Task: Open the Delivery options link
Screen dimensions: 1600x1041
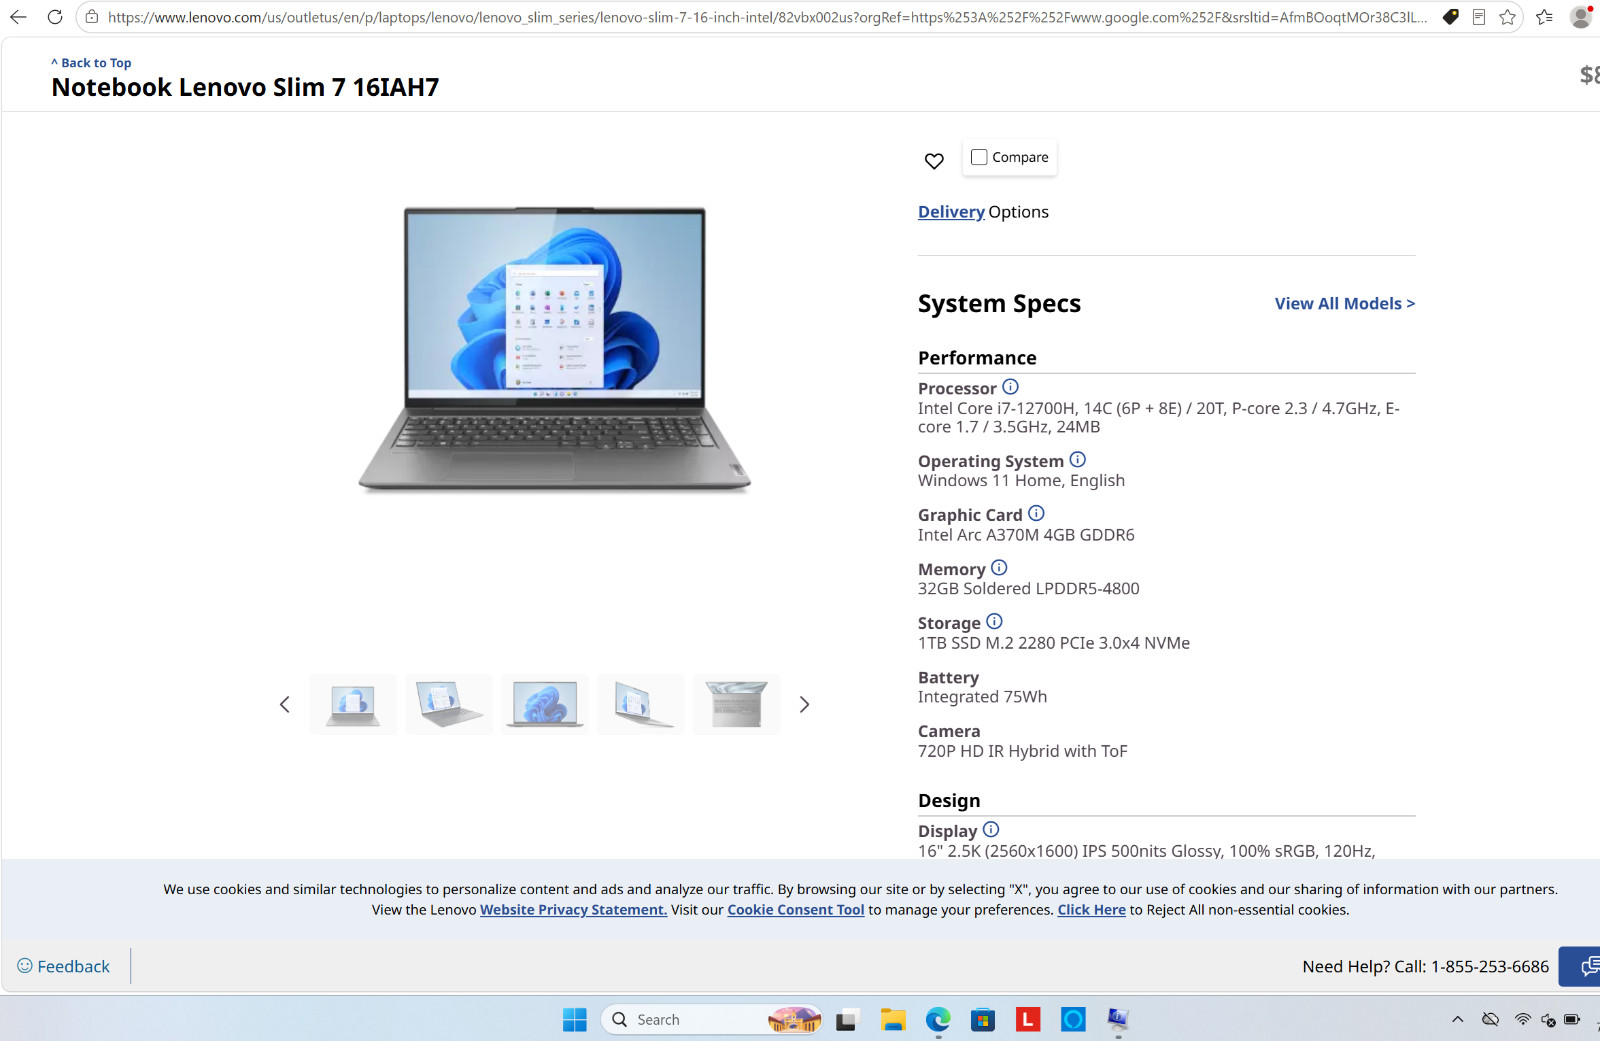Action: pyautogui.click(x=951, y=212)
